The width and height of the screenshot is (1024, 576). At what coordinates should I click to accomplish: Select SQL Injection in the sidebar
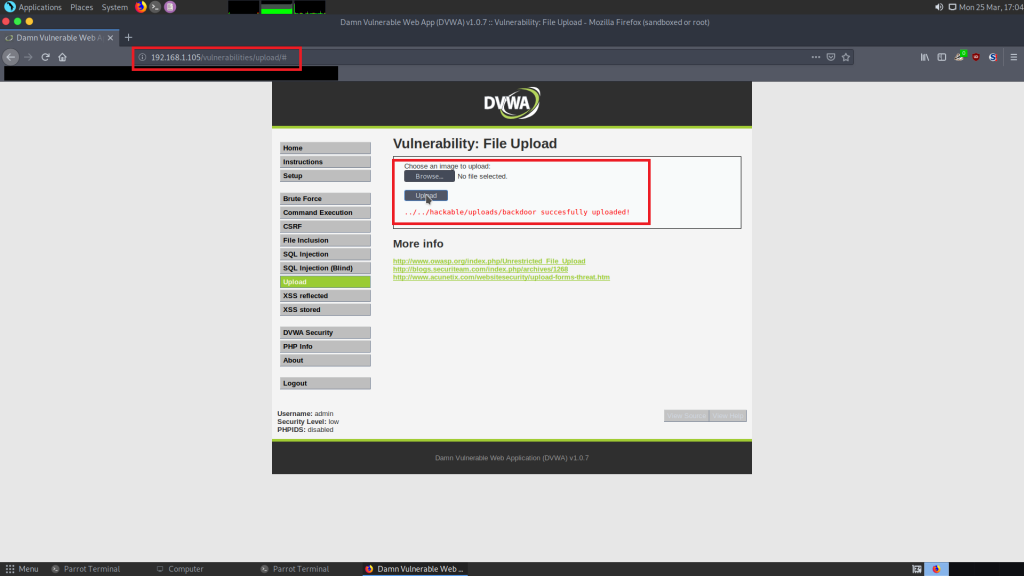325,254
